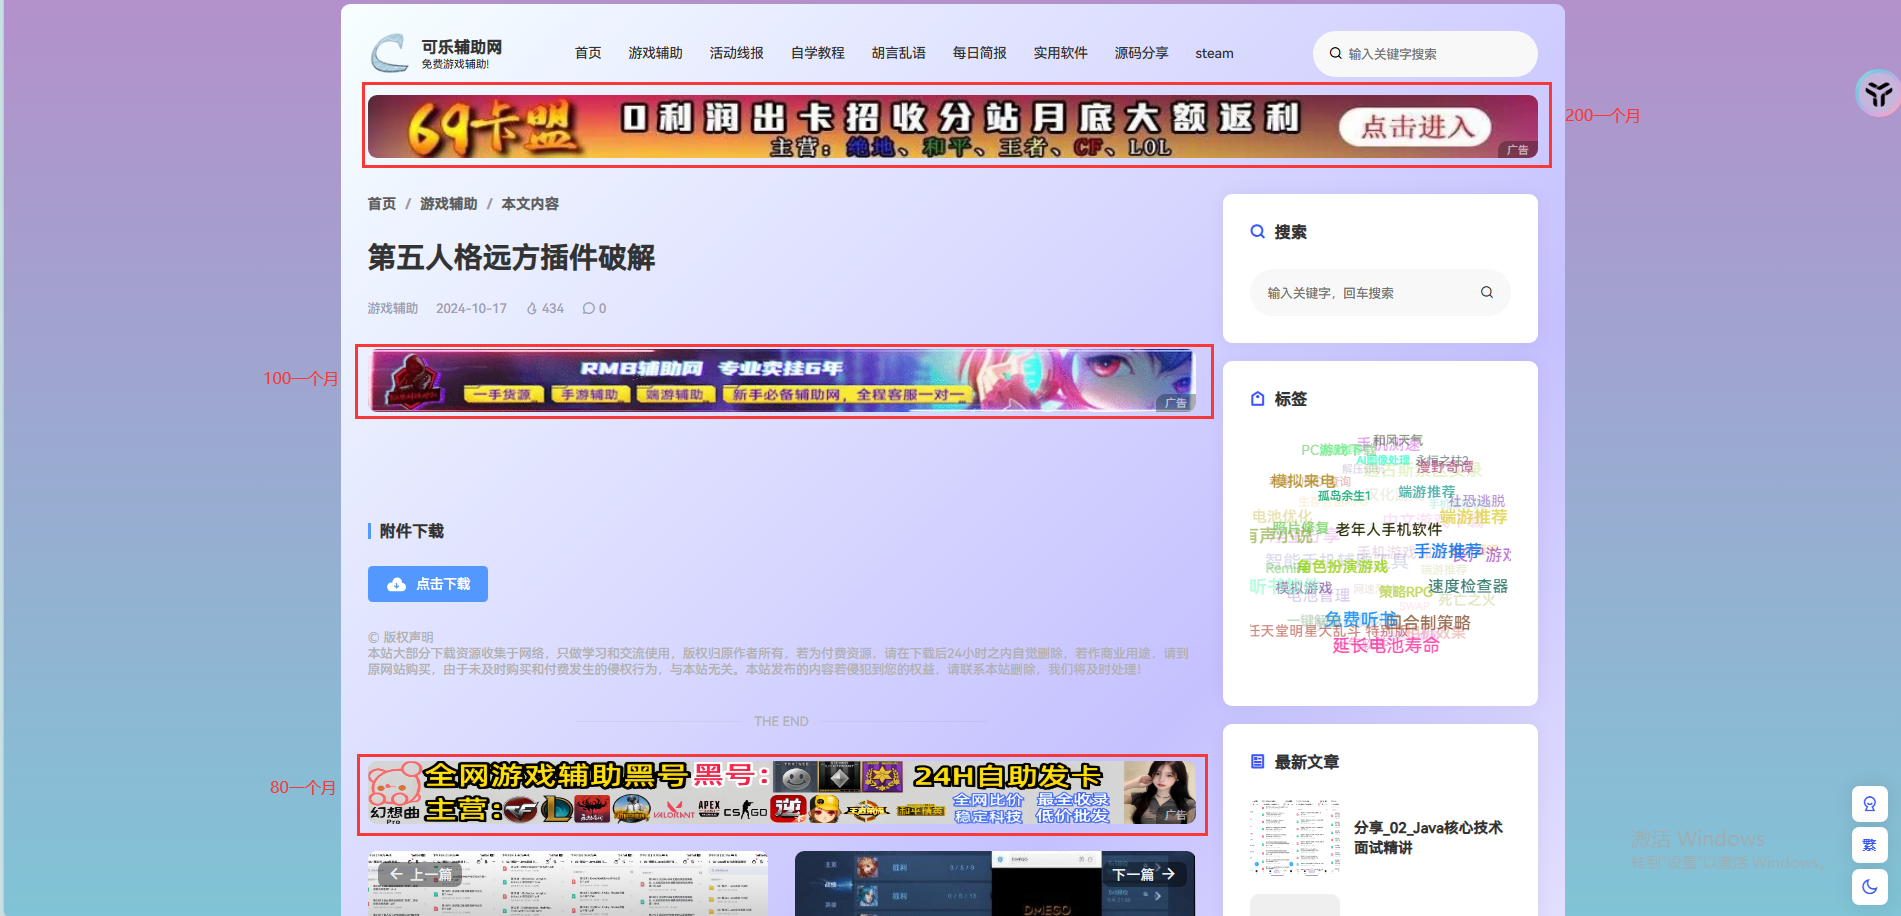This screenshot has height=916, width=1901.
Task: Open article 分享_02_Java核心技术面试精讲
Action: pos(1428,837)
